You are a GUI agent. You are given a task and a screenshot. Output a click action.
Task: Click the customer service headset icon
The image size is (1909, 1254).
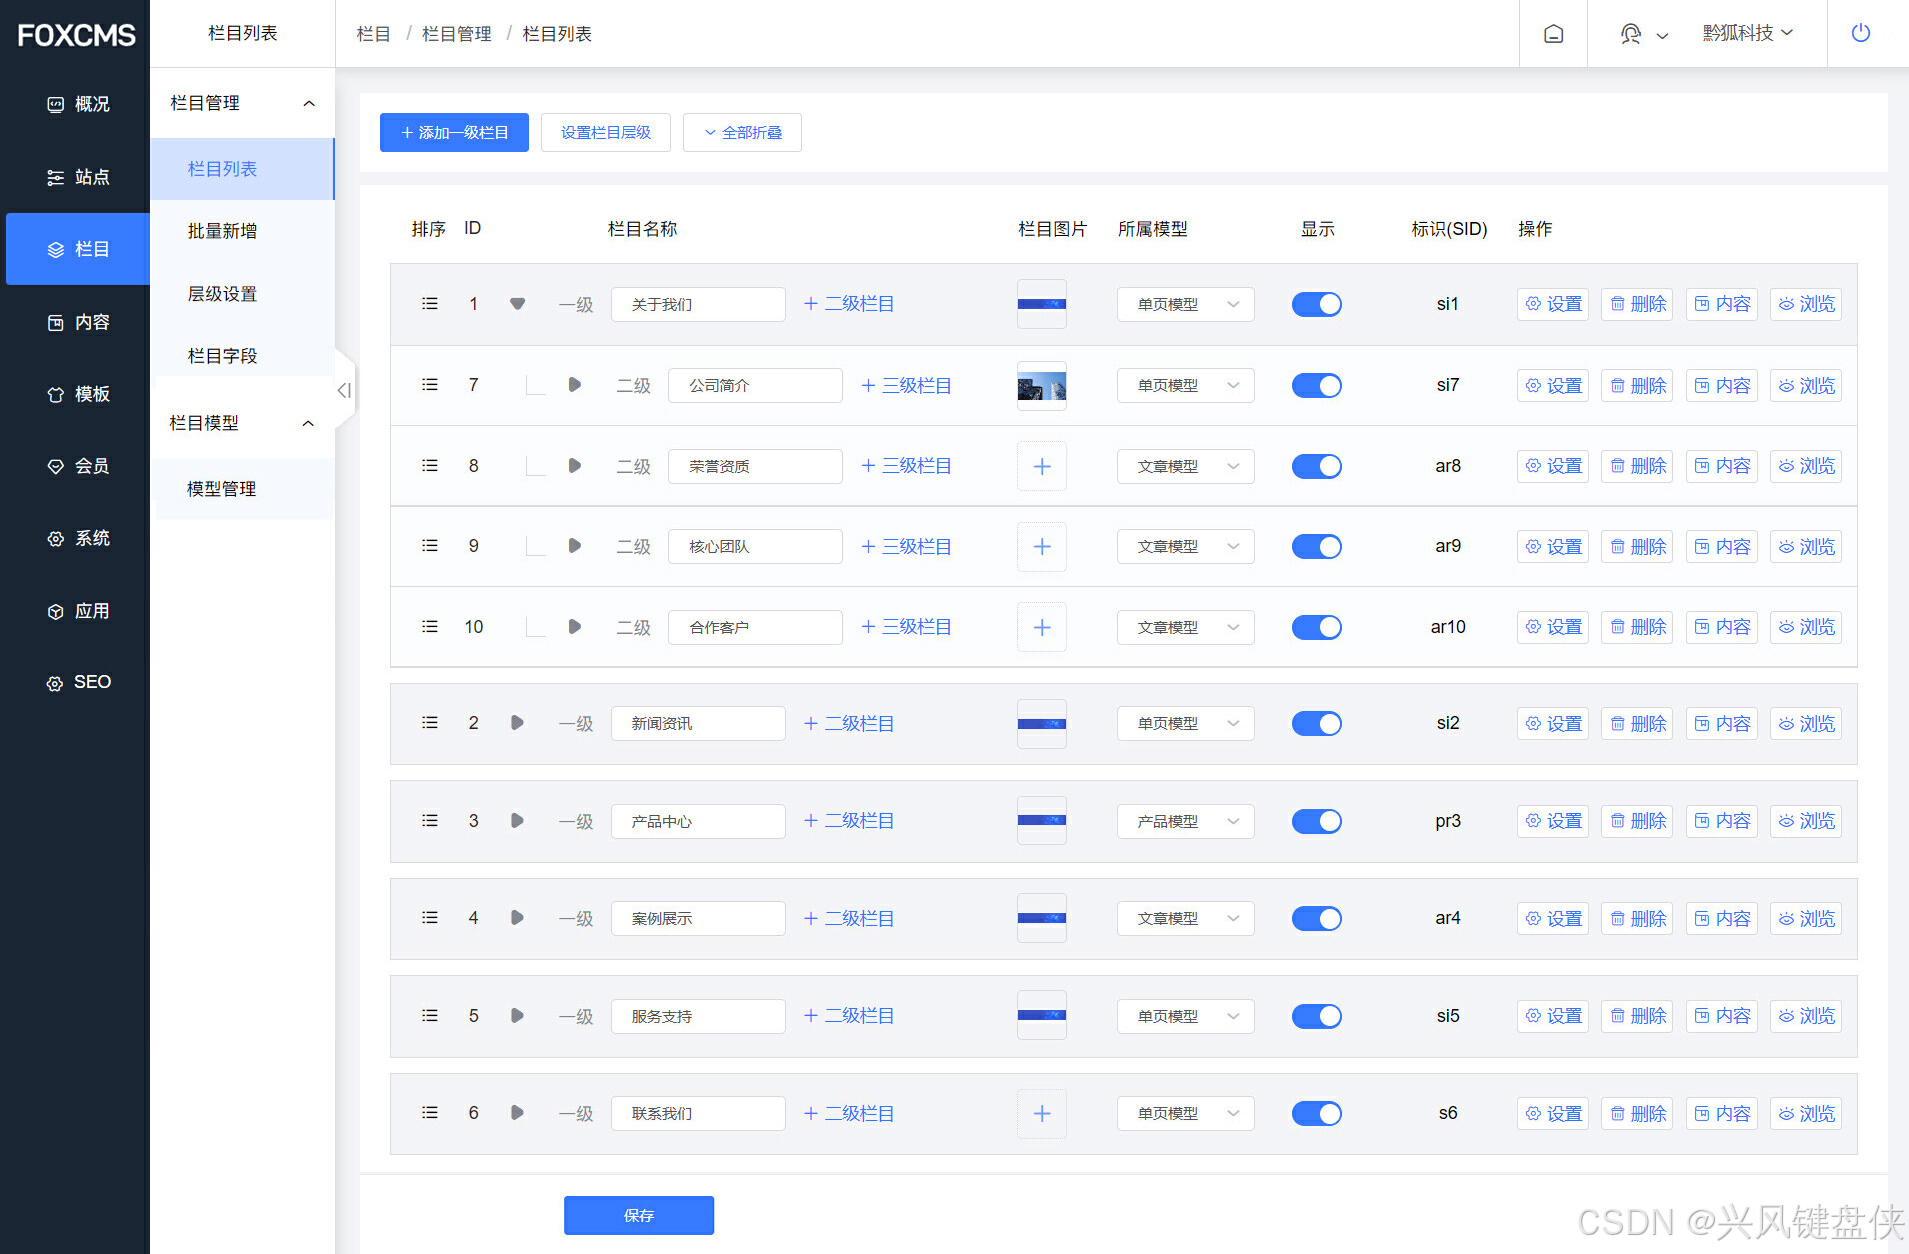[1631, 34]
